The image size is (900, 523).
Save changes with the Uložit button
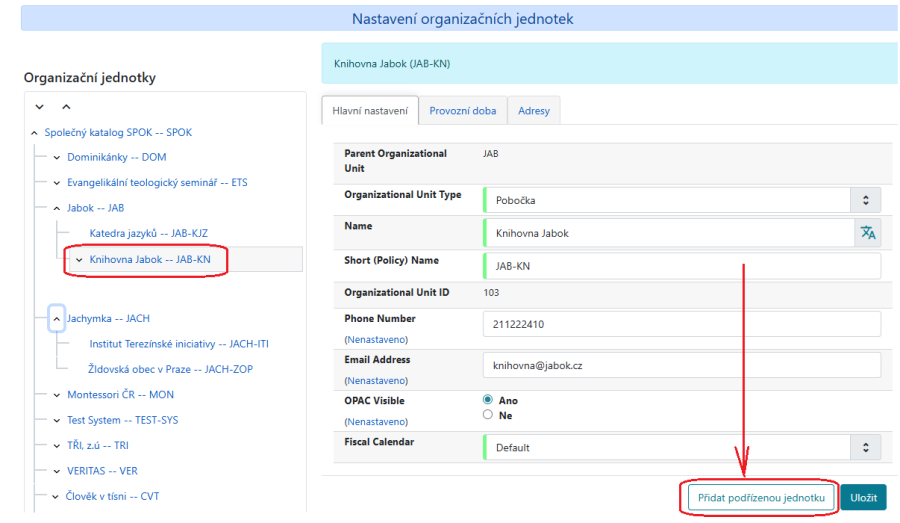(863, 497)
